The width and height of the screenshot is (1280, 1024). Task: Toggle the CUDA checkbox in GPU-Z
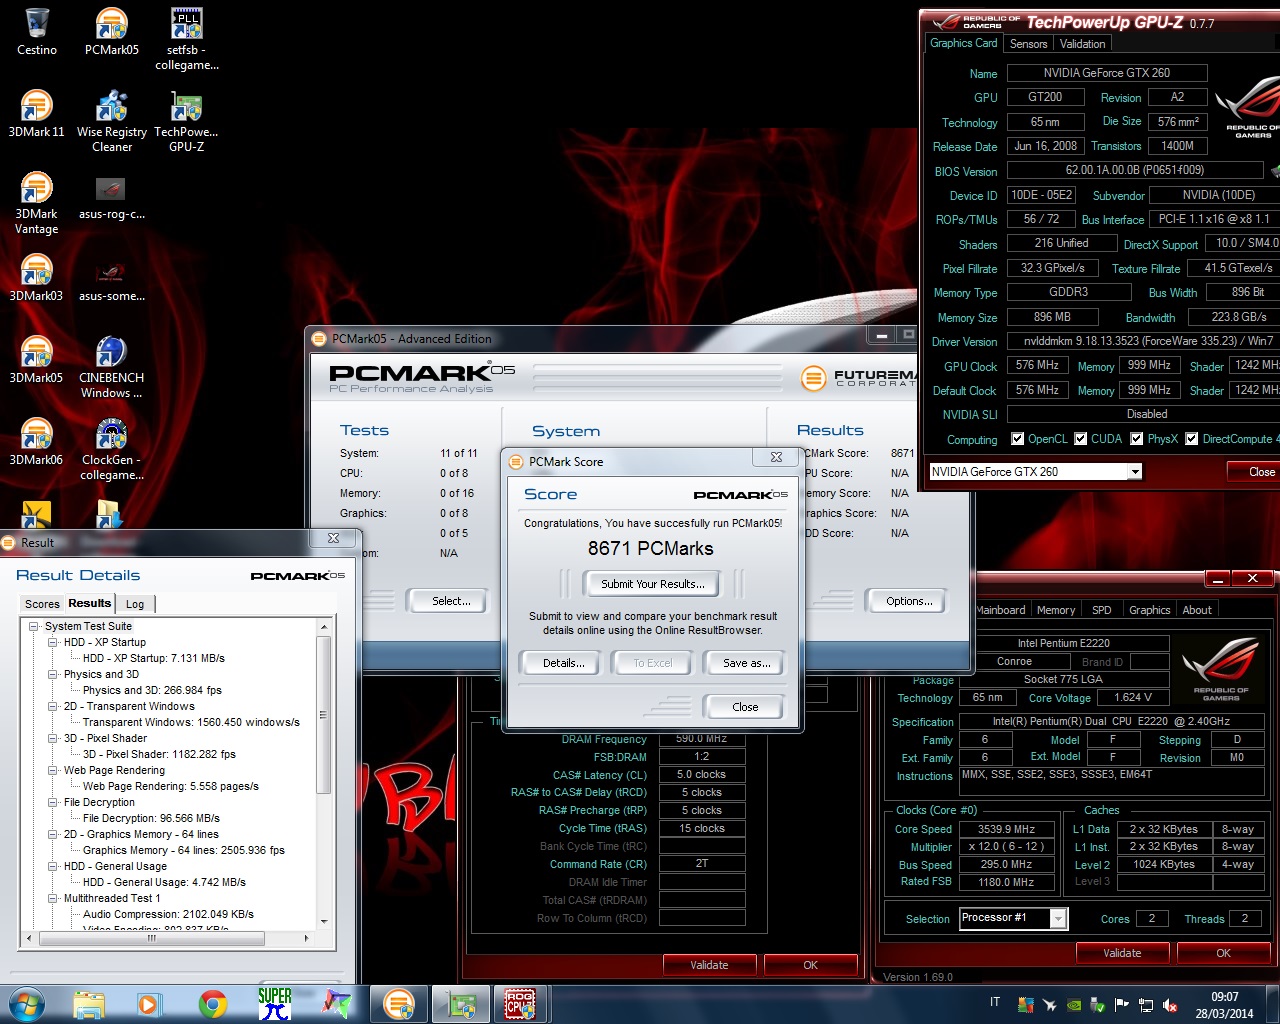[1081, 439]
